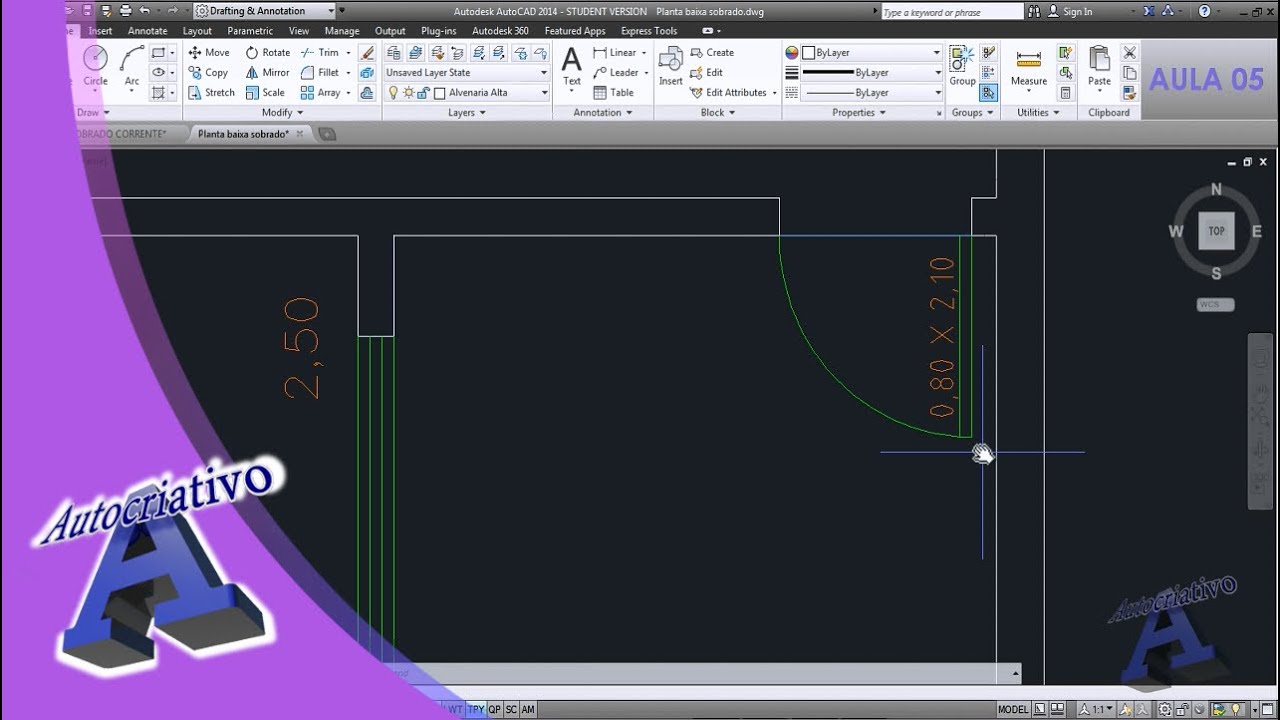Viewport: 1280px width, 720px height.
Task: Insert a Table from Annotation panel
Action: pyautogui.click(x=613, y=92)
